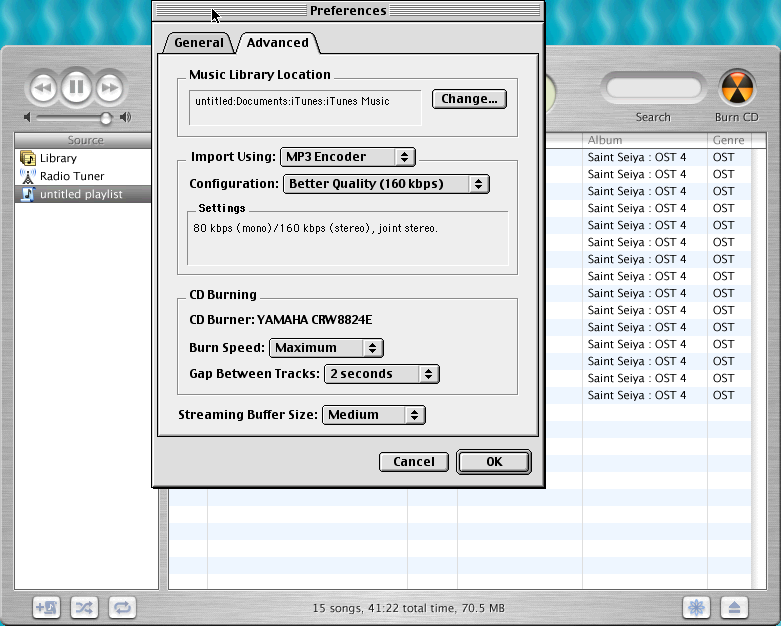The height and width of the screenshot is (626, 781).
Task: Click the Source column header
Action: coord(83,140)
